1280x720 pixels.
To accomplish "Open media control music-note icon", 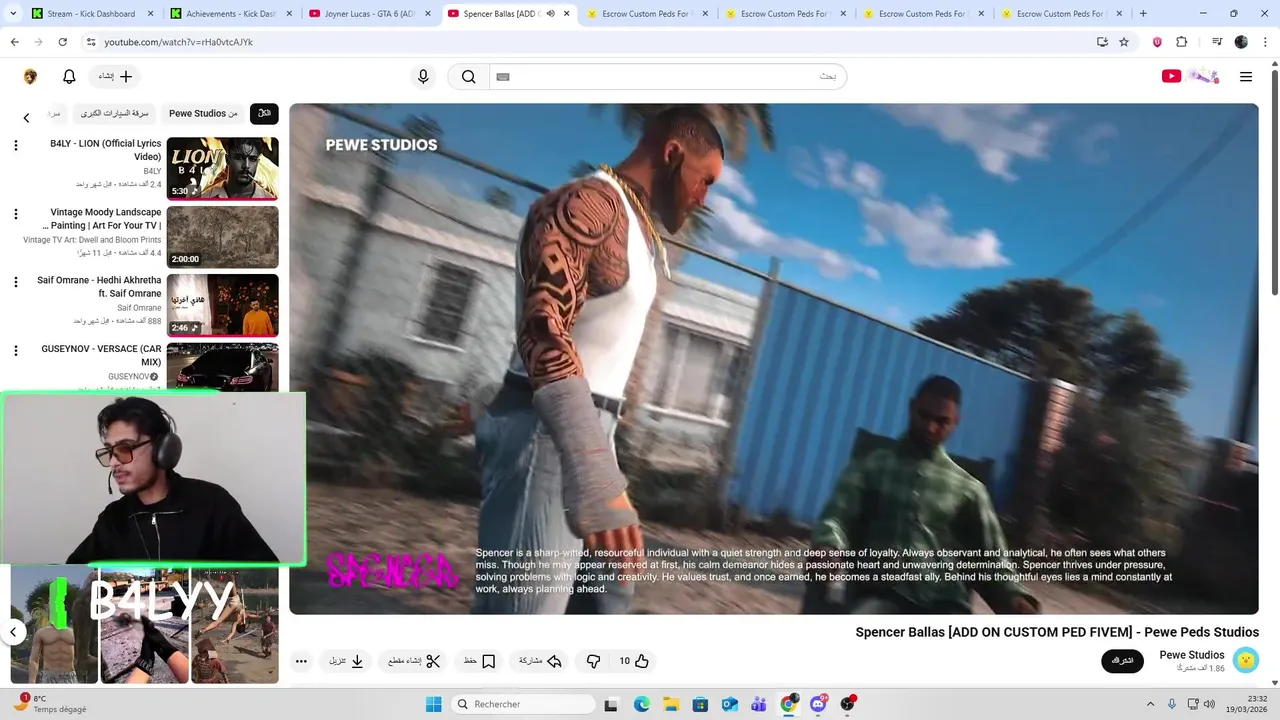I will click(x=1217, y=42).
